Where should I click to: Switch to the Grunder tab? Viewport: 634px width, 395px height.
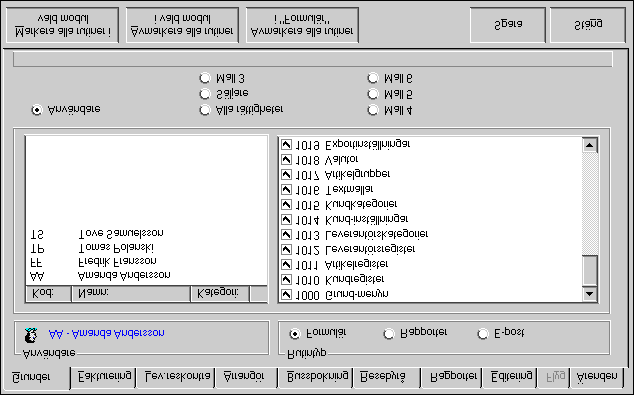36,378
